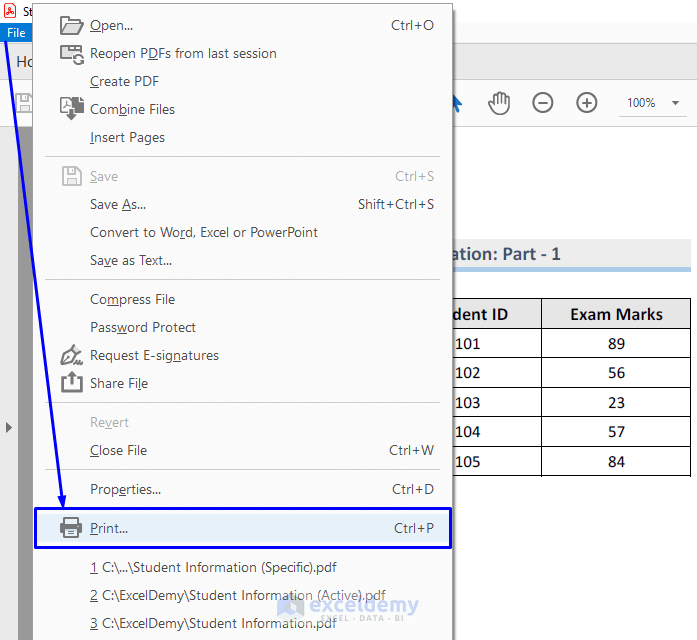Select Request E-signatures
697x640 pixels.
pyautogui.click(x=243, y=356)
